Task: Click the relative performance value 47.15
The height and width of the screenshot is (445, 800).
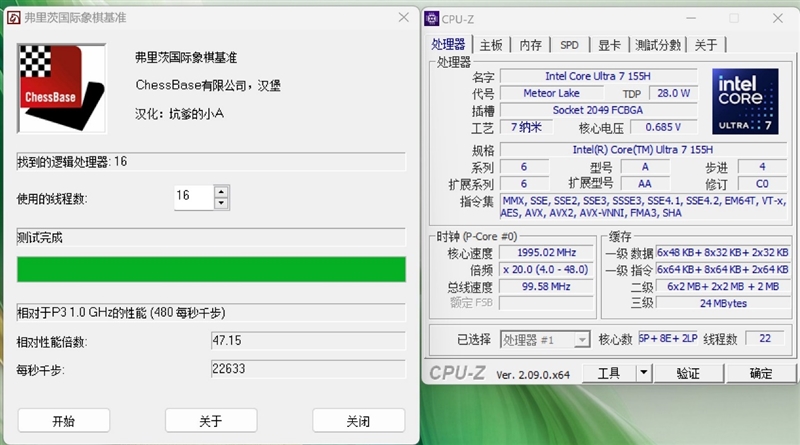Action: [x=308, y=340]
